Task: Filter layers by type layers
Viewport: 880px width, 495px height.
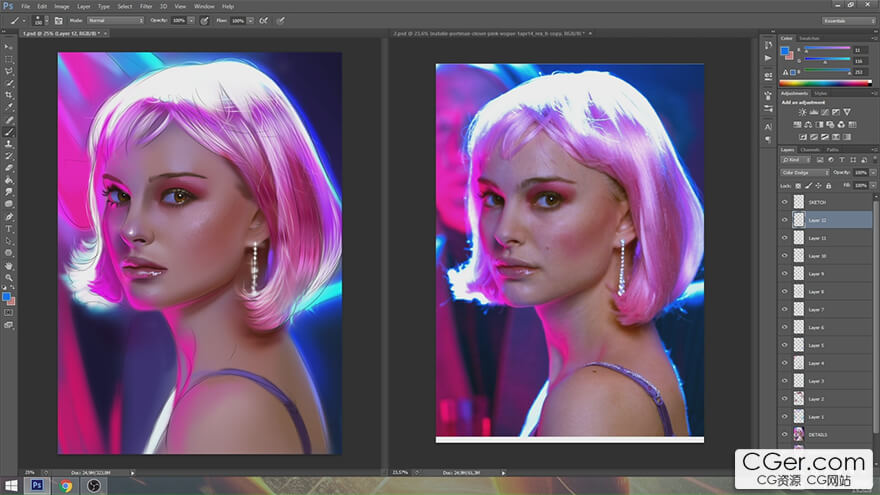Action: click(x=842, y=160)
